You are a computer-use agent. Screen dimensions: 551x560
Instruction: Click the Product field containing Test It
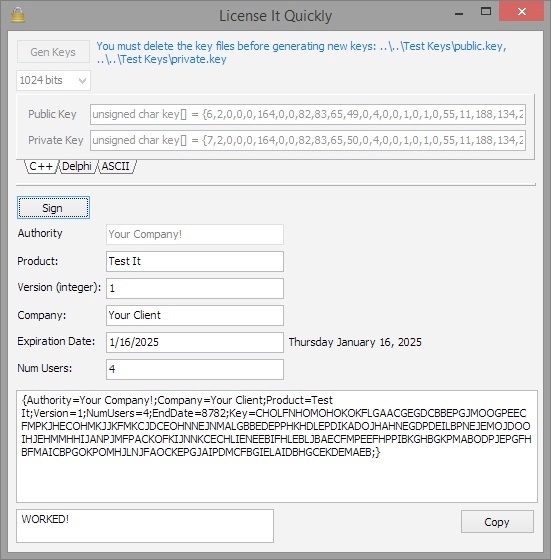(195, 261)
